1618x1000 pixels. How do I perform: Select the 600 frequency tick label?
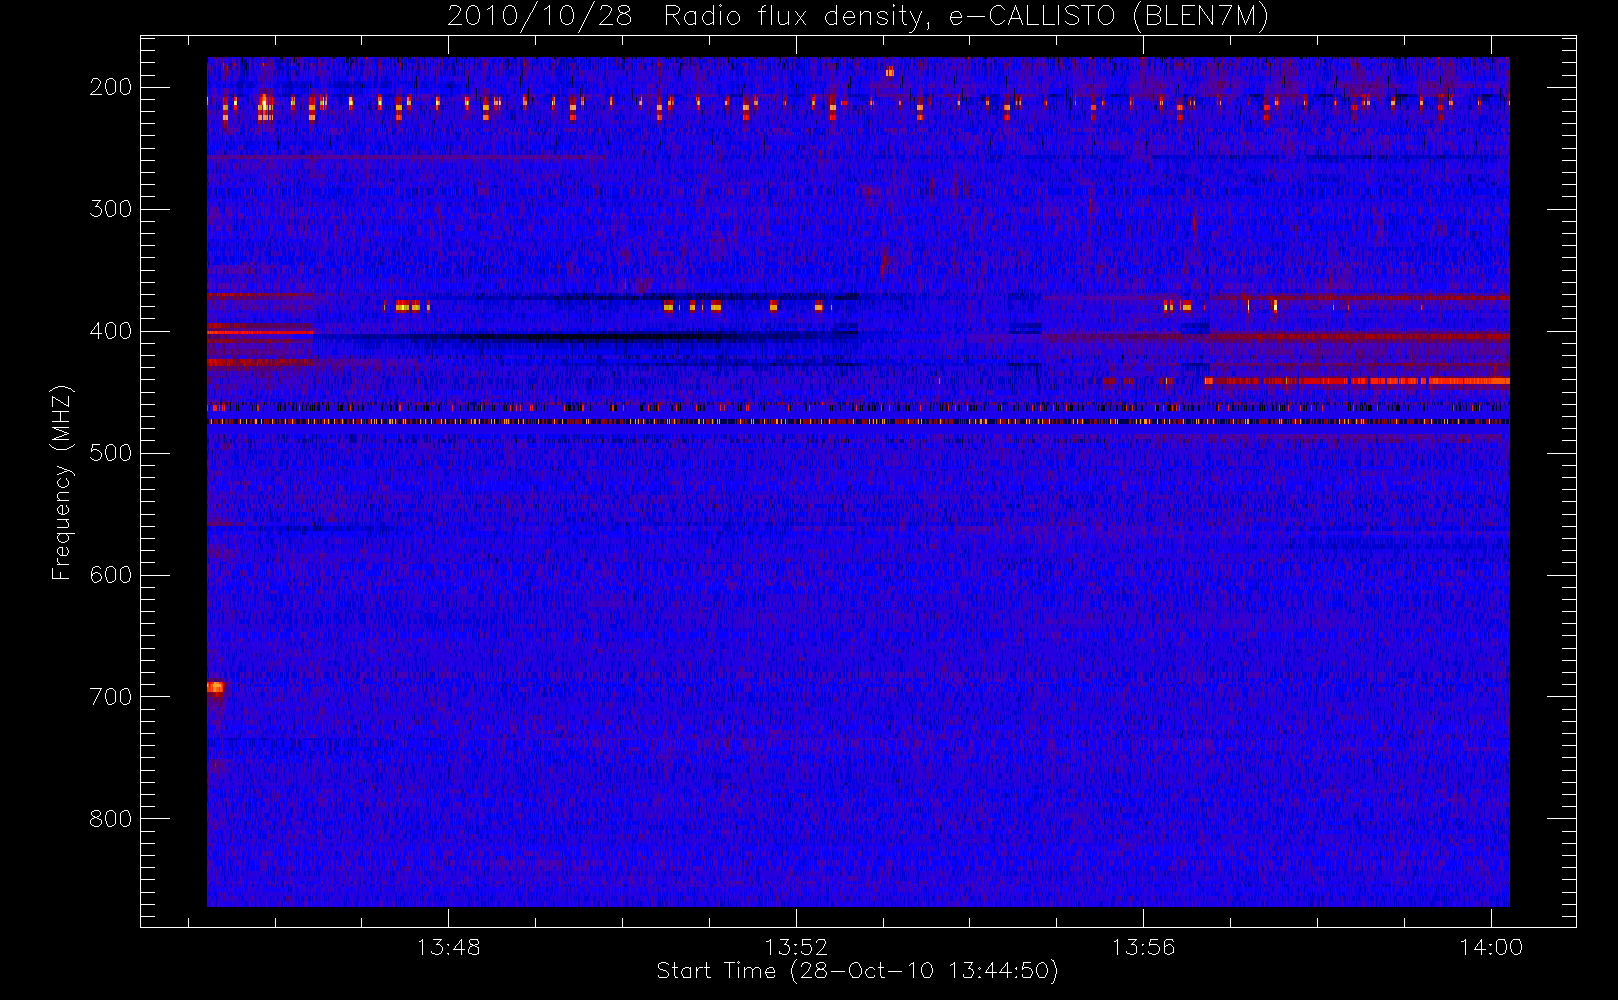(111, 575)
